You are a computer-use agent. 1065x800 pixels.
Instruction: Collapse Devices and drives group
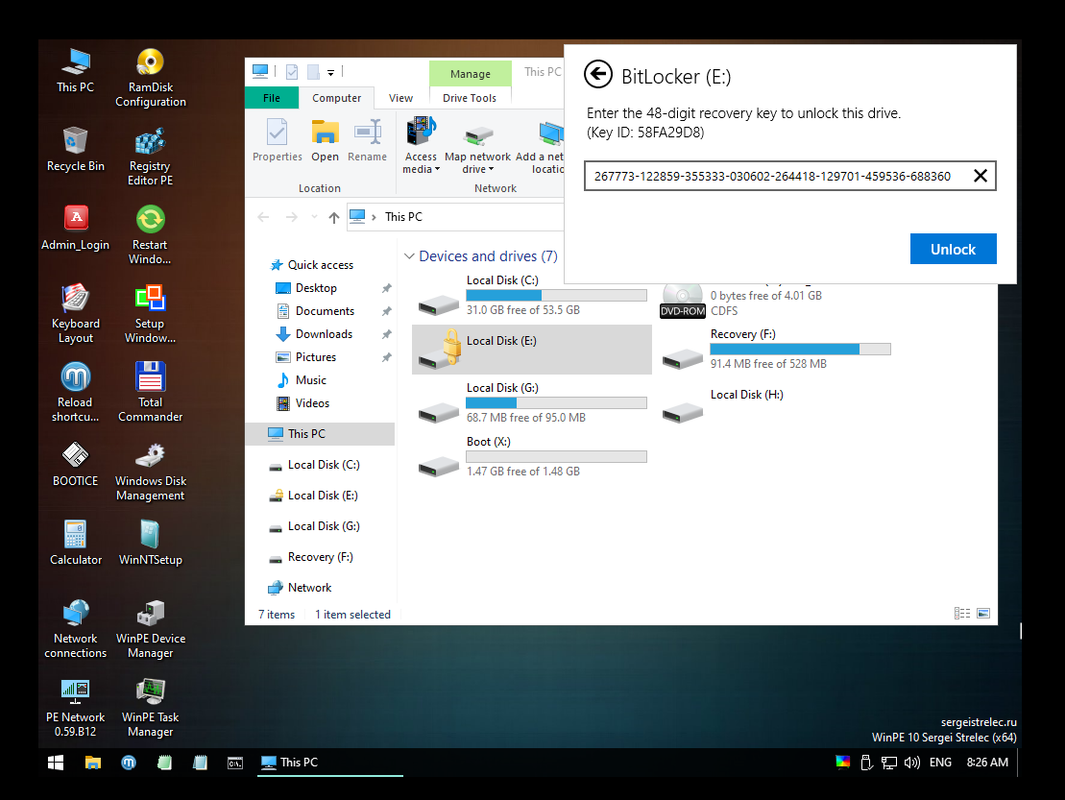pyautogui.click(x=410, y=256)
